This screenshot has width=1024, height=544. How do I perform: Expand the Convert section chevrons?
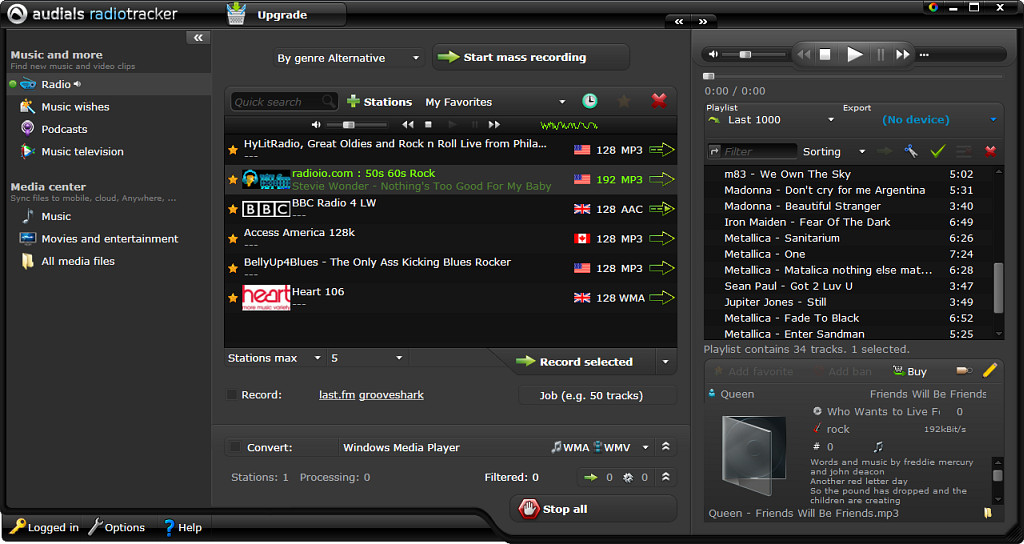(x=665, y=447)
